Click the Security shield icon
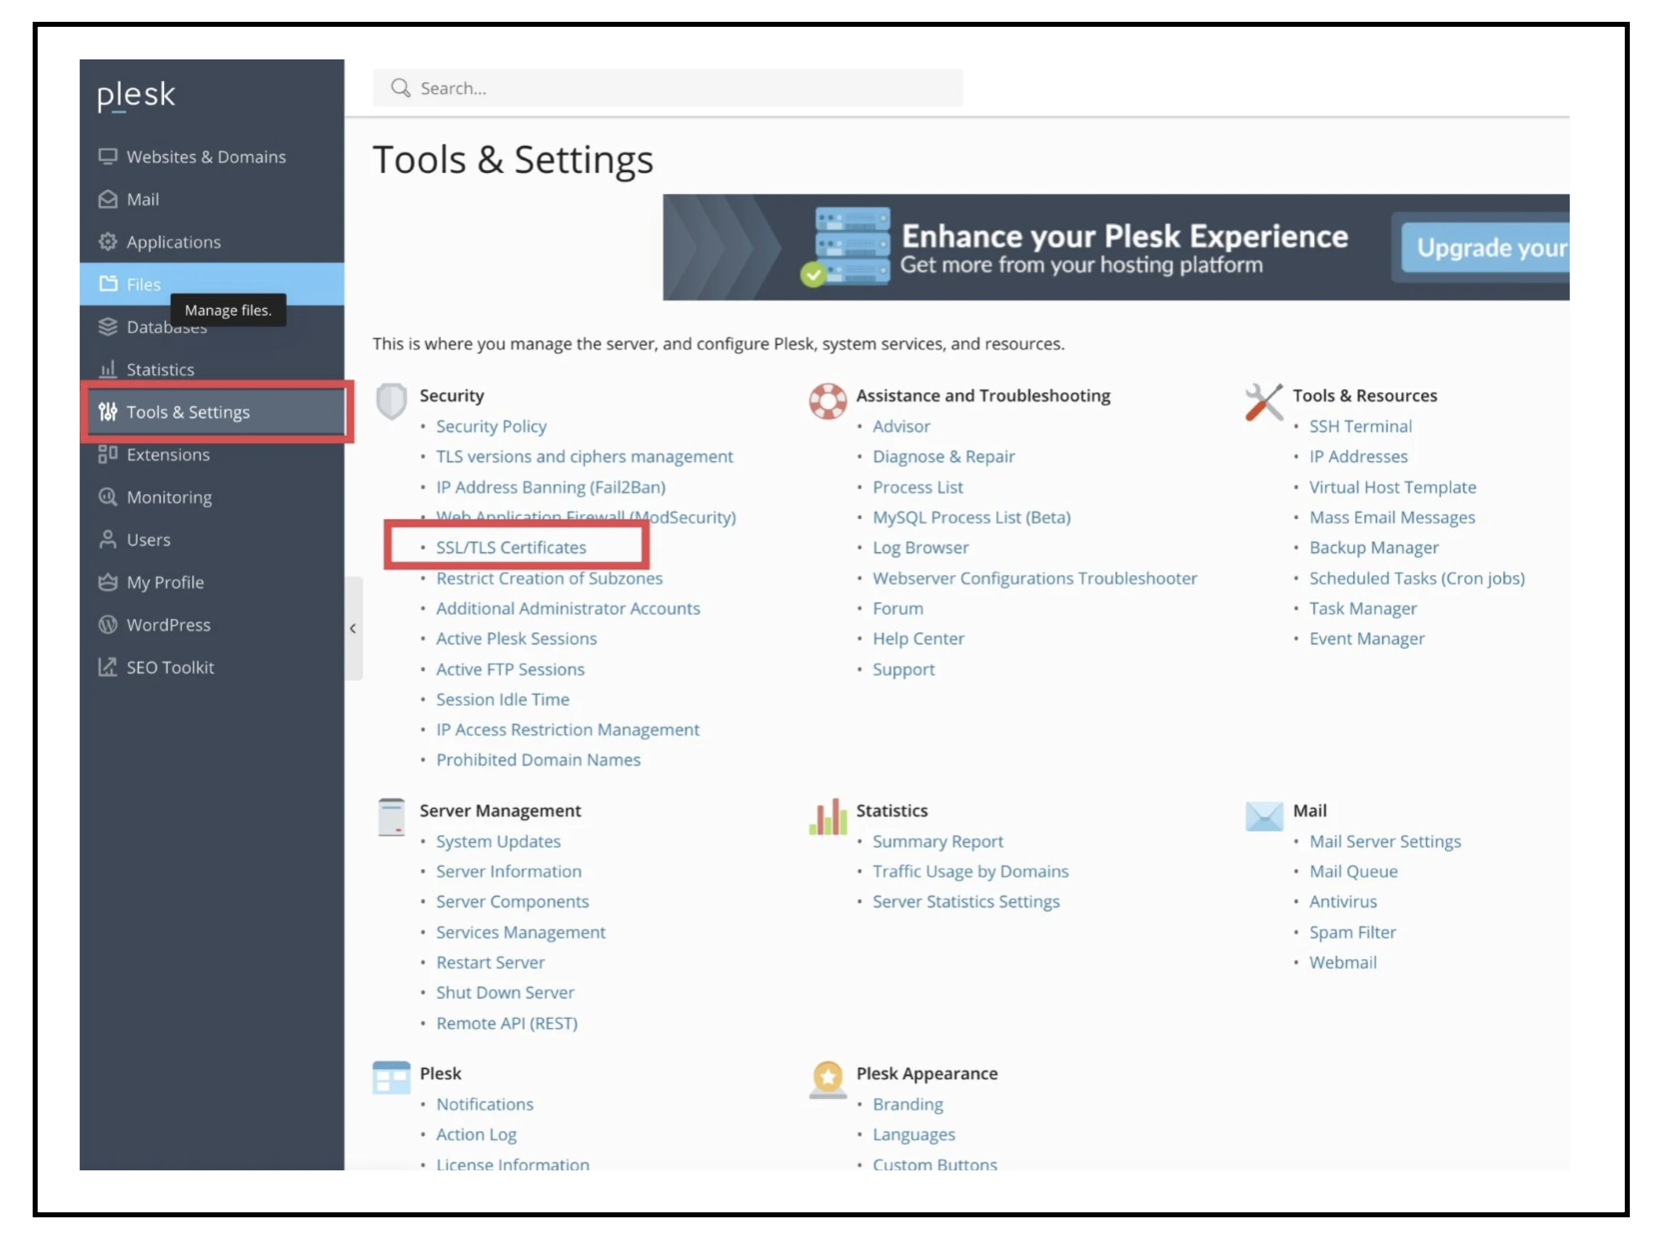1662x1242 pixels. pos(391,401)
